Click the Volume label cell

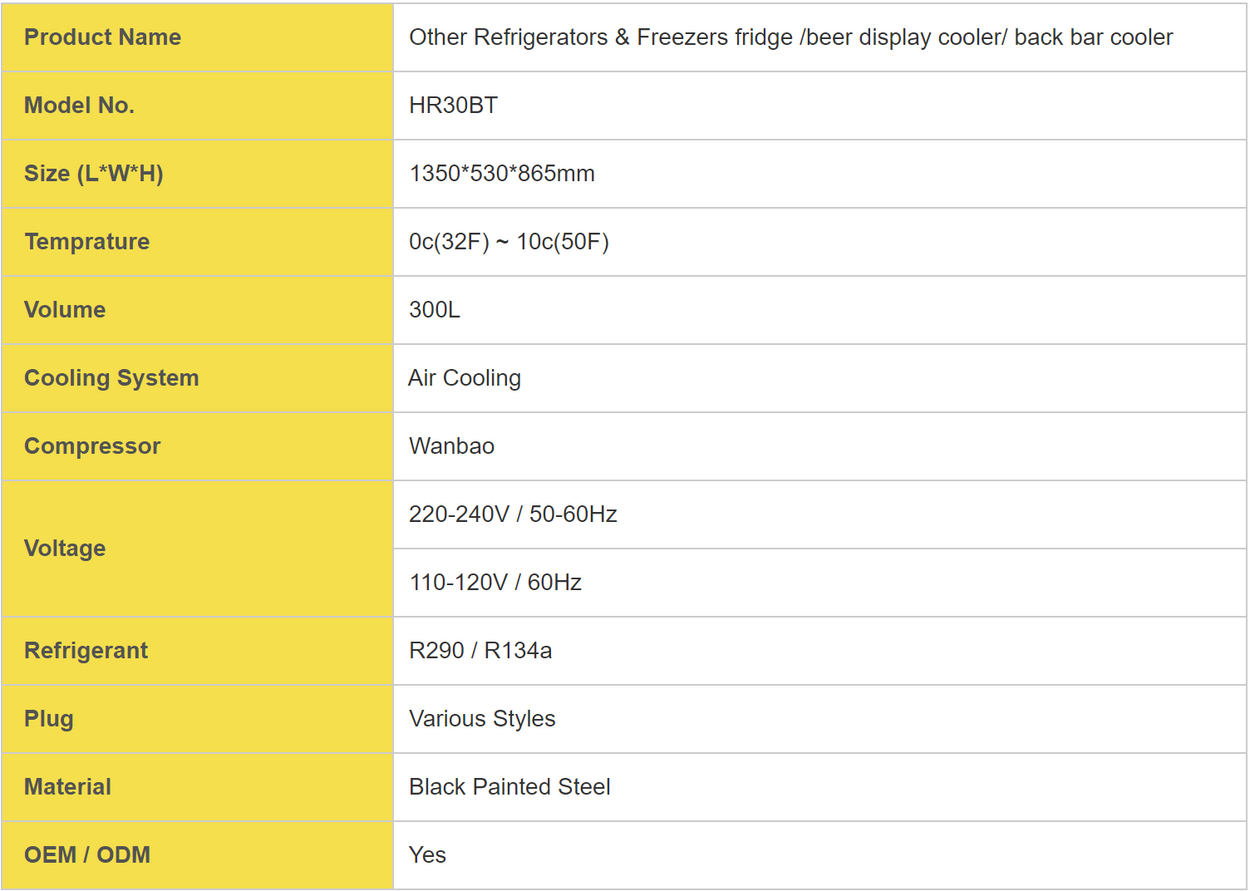point(197,310)
